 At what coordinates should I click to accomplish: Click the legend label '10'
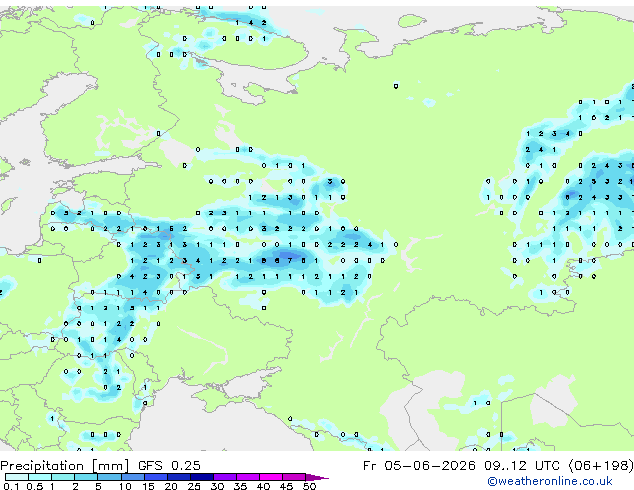point(125,486)
